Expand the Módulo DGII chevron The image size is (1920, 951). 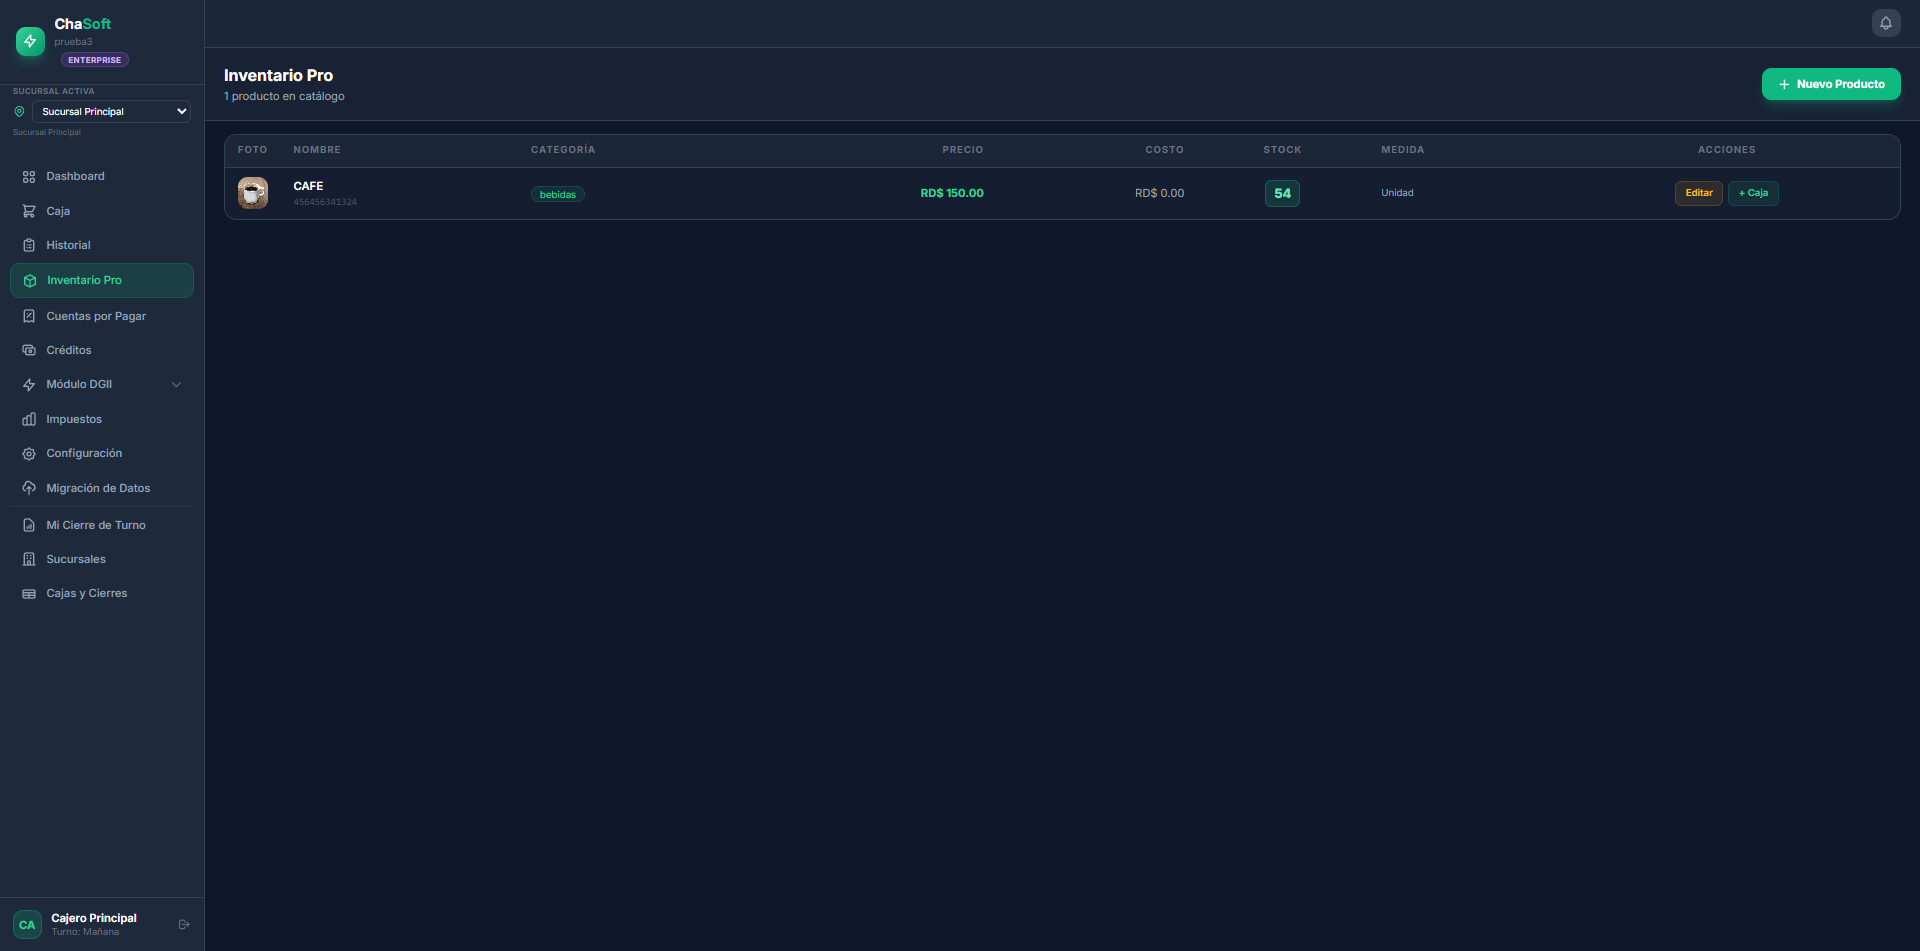click(x=176, y=384)
